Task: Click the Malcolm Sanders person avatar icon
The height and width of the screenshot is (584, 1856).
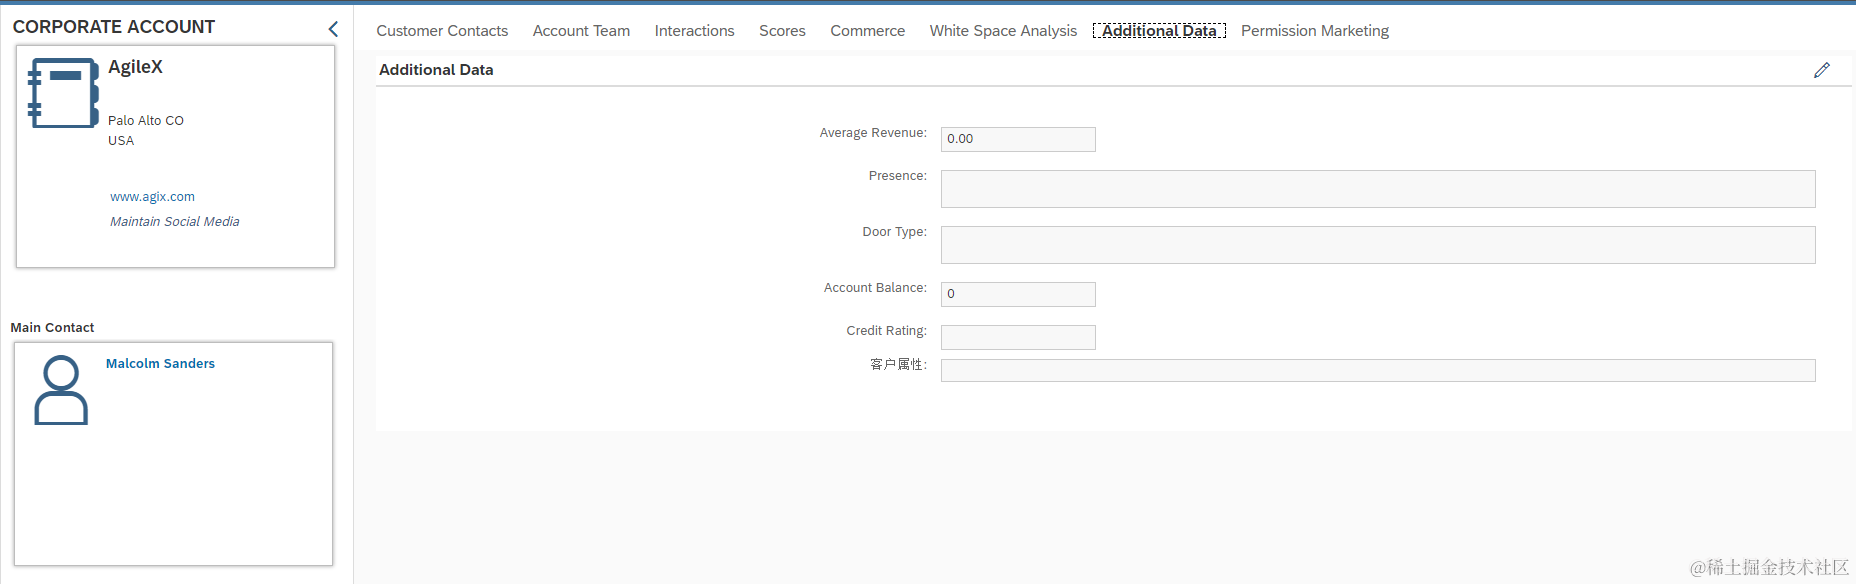Action: click(x=61, y=390)
